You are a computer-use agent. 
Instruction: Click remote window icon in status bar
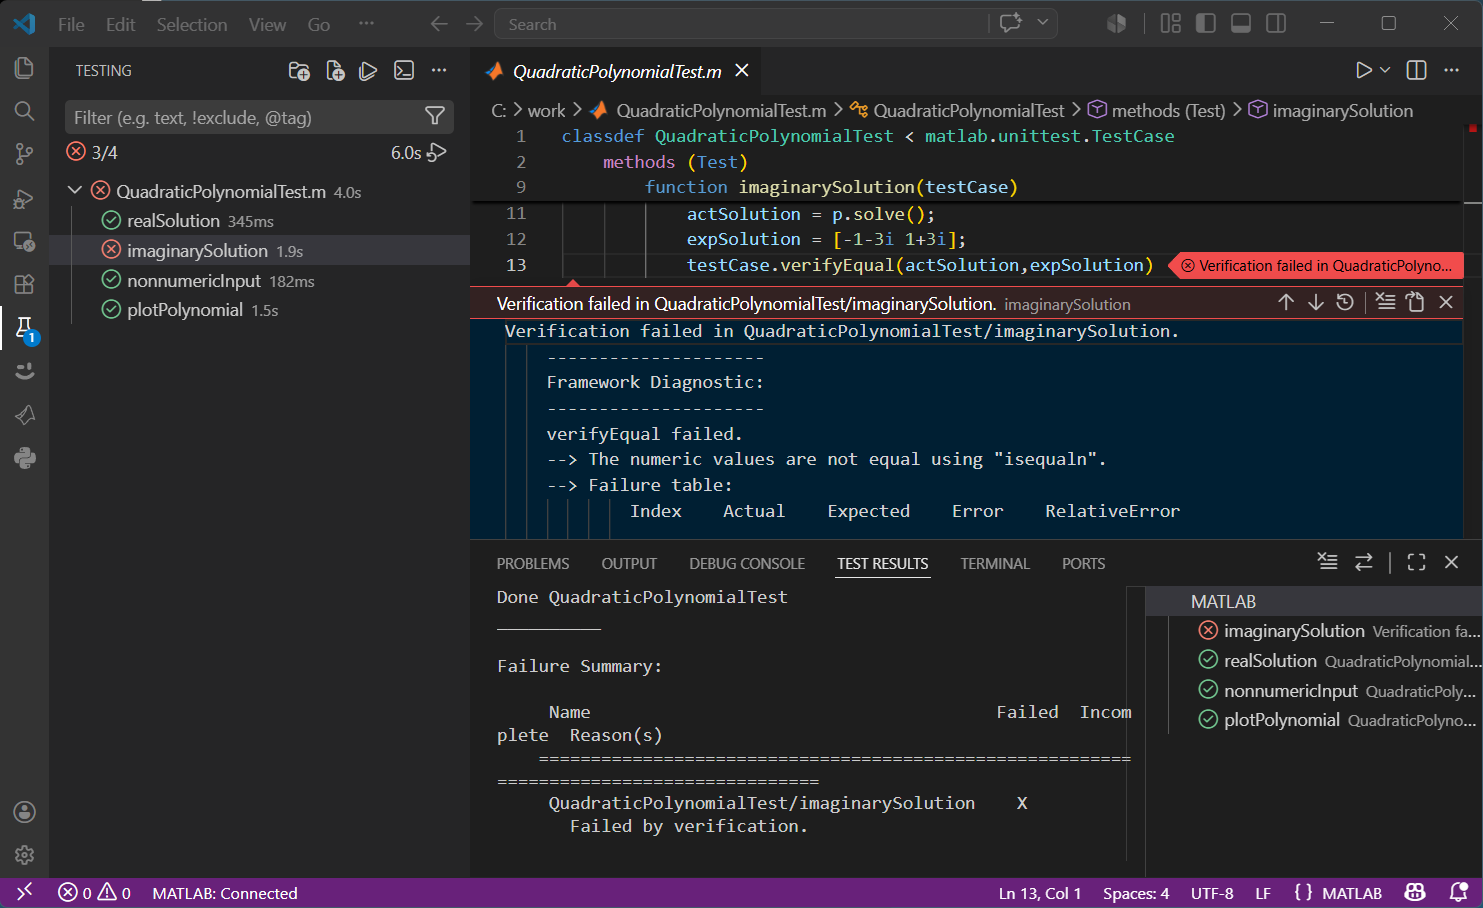(x=24, y=893)
